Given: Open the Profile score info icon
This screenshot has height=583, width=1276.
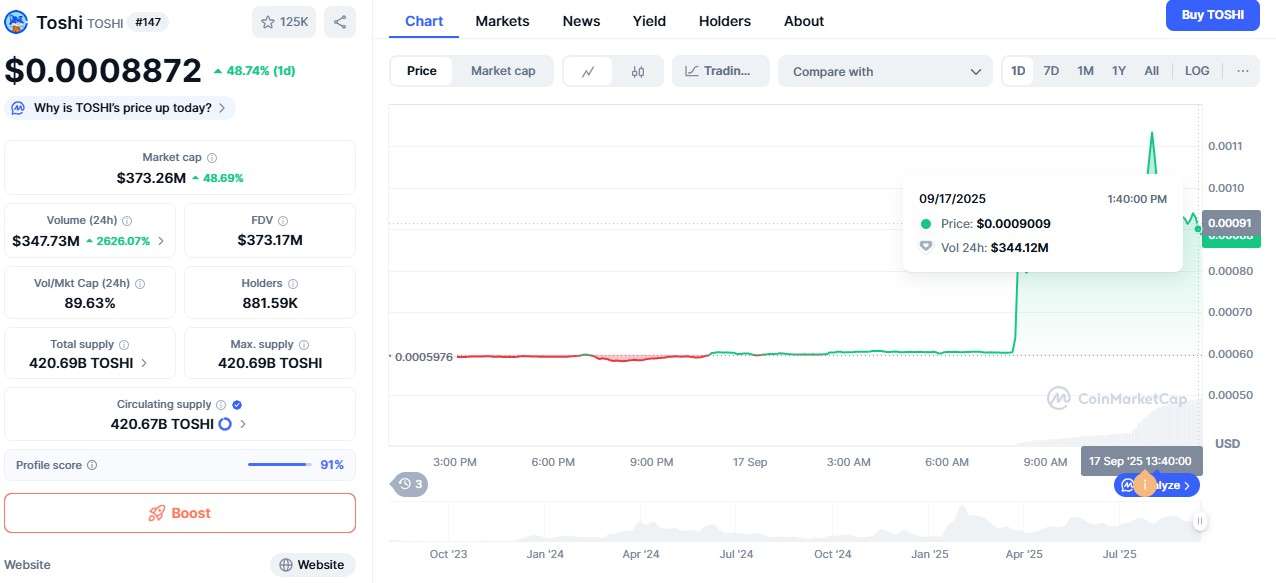Looking at the screenshot, I should pyautogui.click(x=92, y=465).
